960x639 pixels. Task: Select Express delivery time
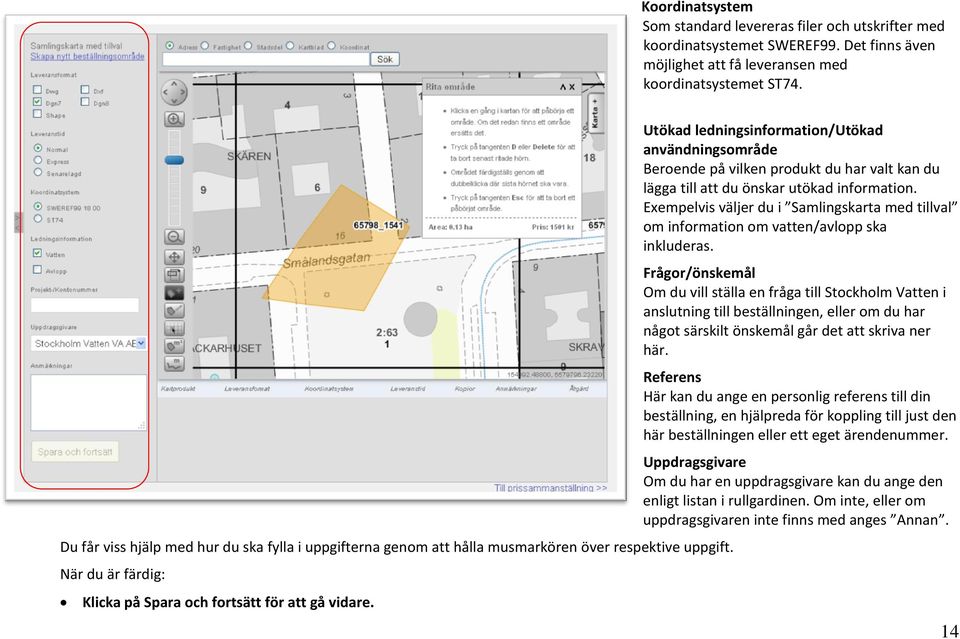(x=38, y=160)
